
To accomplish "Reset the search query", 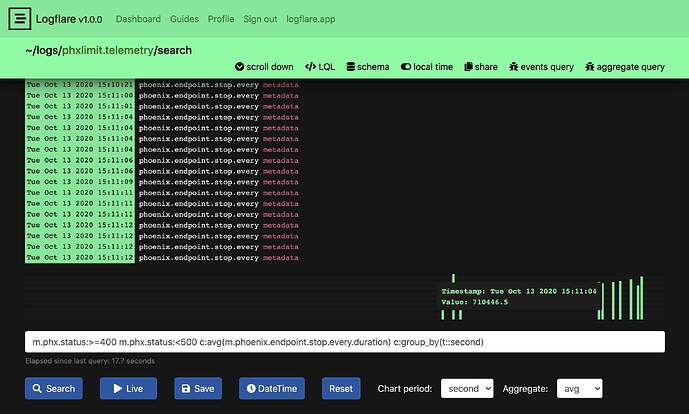I will pos(341,389).
